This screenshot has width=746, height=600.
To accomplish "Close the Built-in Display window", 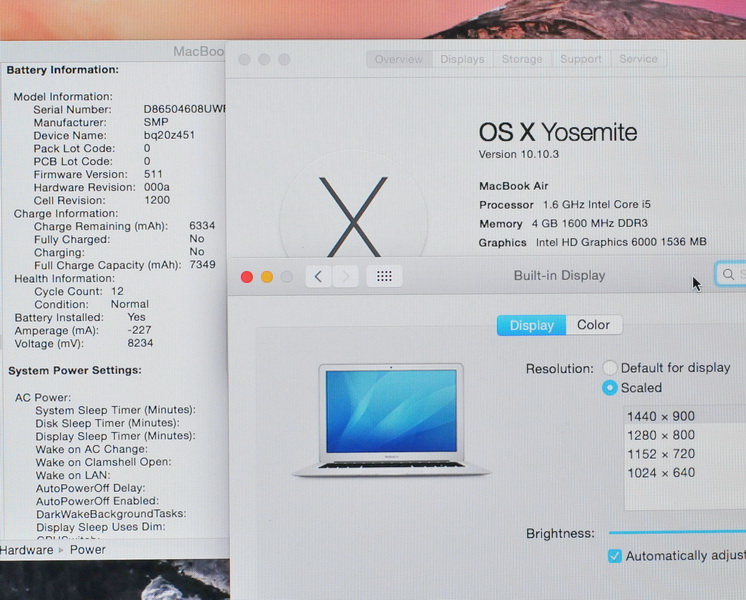I will 246,277.
